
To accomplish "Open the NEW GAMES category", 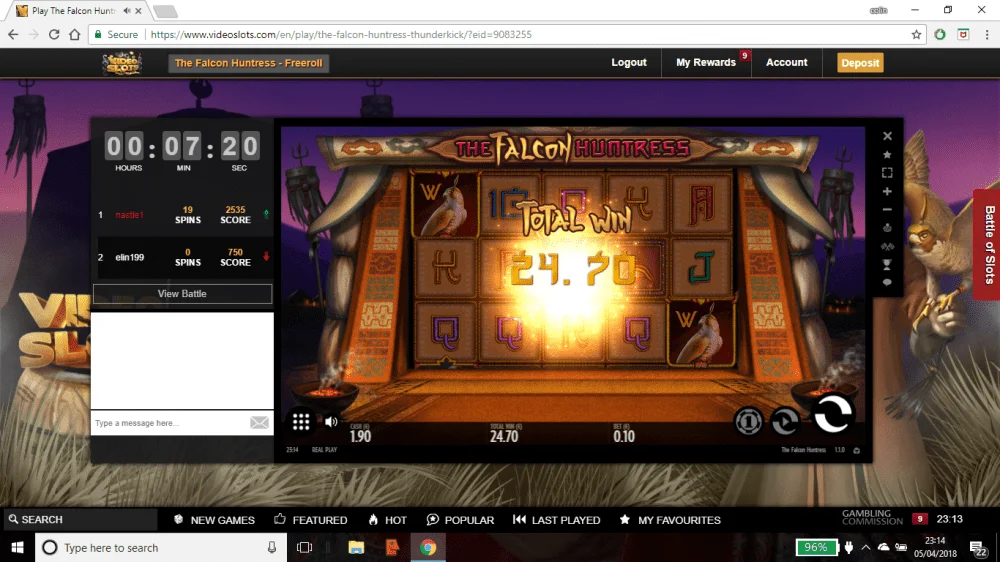I will click(x=214, y=520).
